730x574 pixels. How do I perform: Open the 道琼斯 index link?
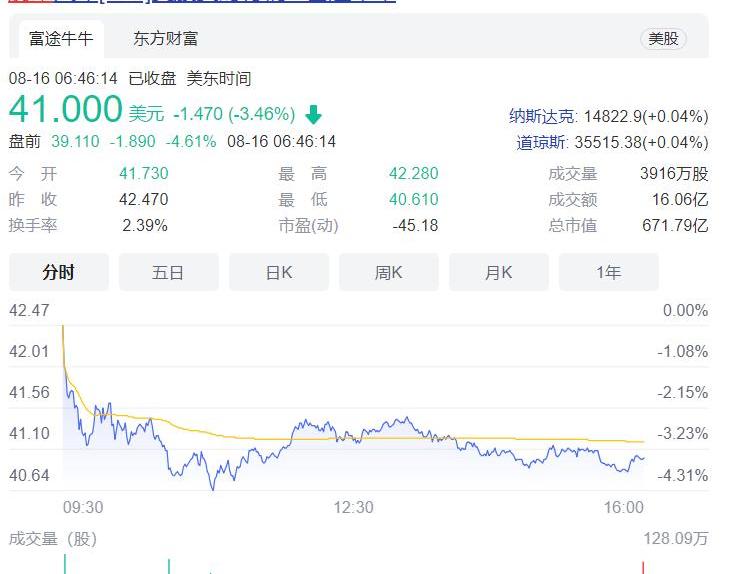click(x=541, y=142)
